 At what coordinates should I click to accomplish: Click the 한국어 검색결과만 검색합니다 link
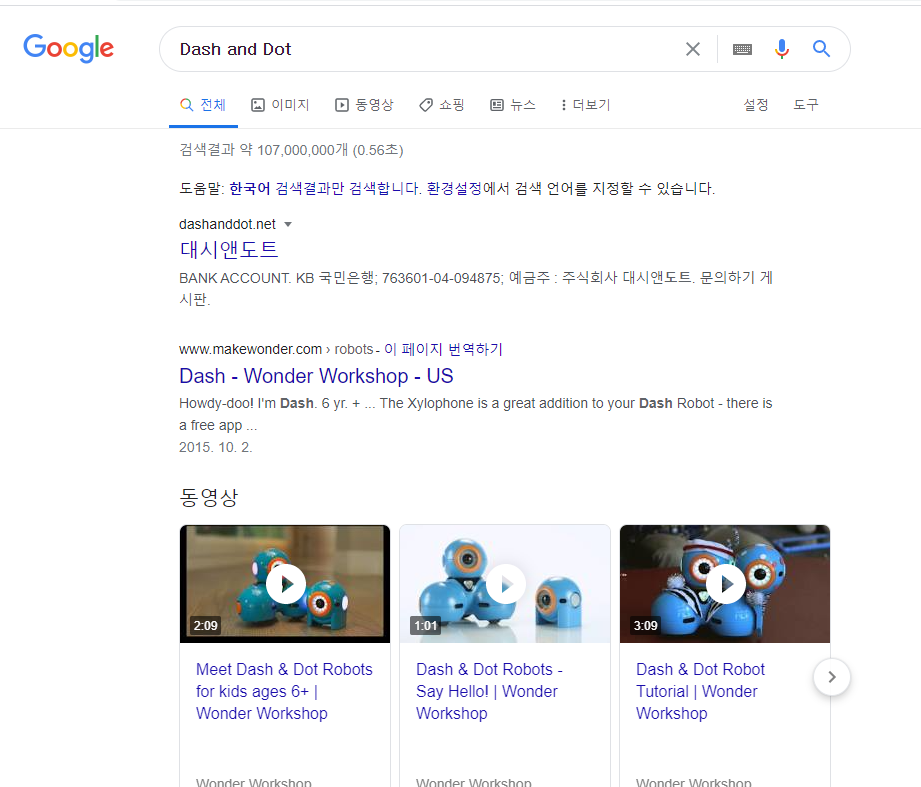click(325, 189)
